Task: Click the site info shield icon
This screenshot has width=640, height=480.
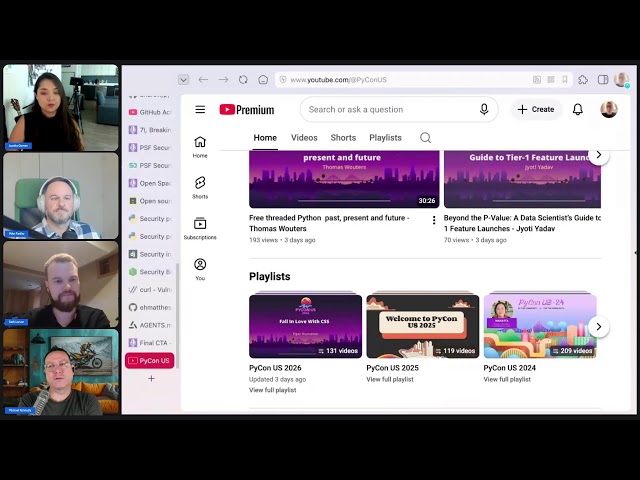Action: pos(283,80)
